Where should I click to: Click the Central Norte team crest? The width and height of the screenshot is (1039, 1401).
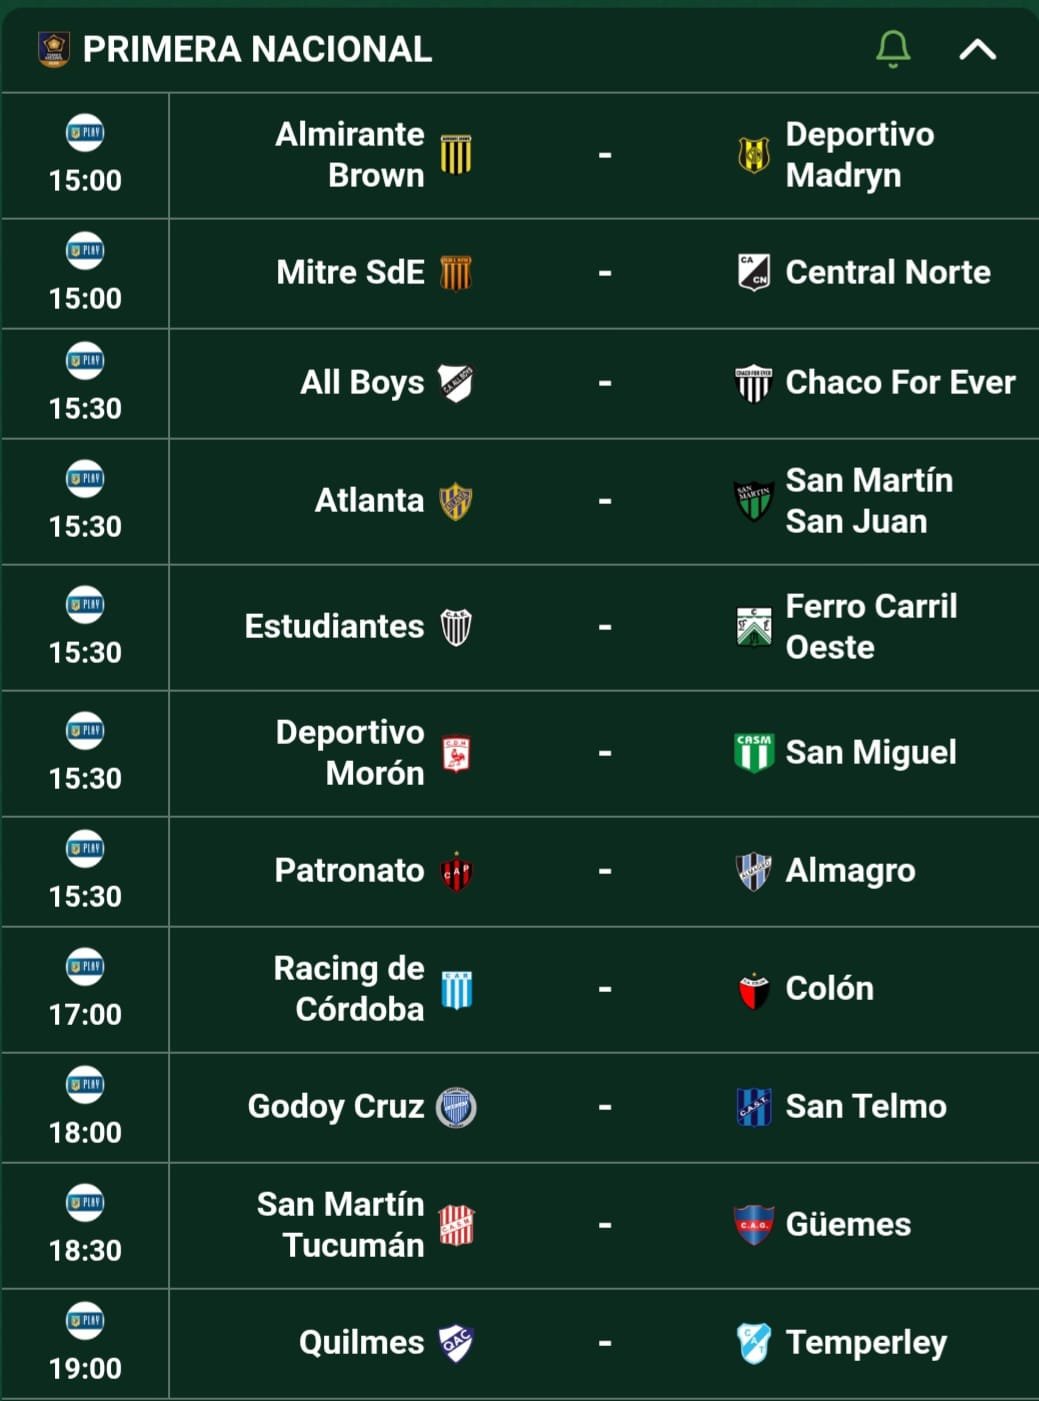coord(753,273)
